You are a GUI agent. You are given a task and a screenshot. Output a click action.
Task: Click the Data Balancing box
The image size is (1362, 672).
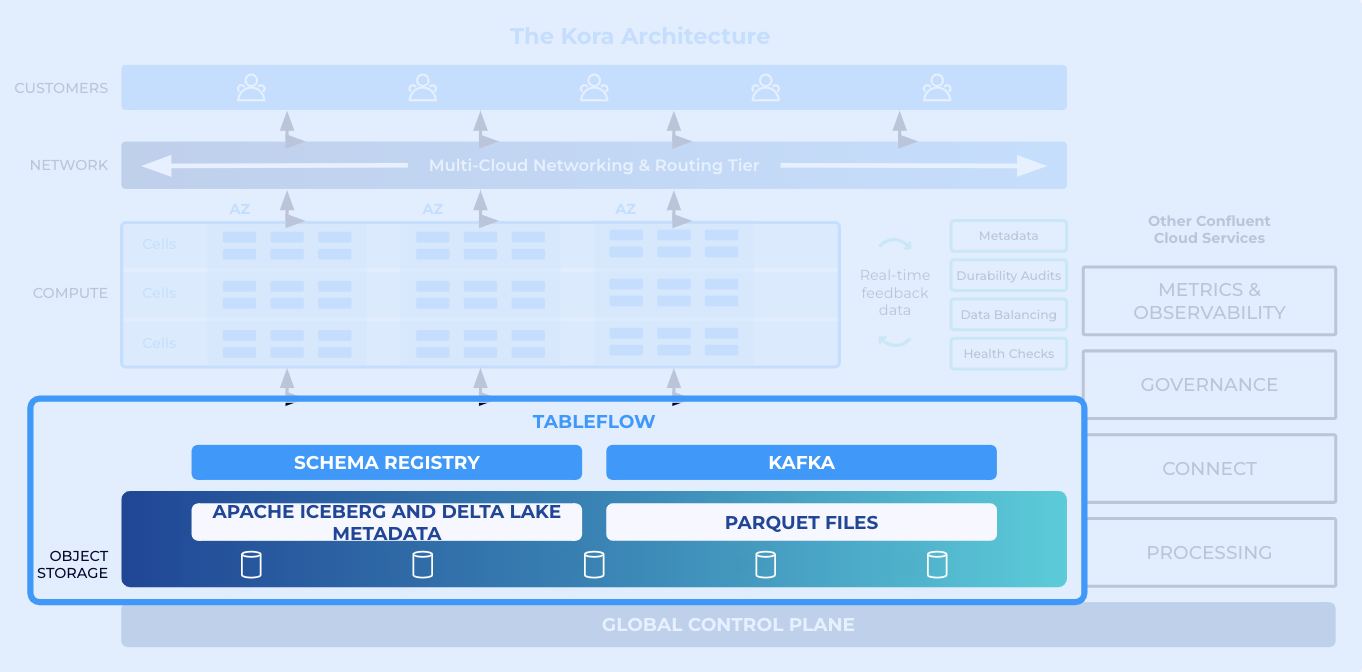pyautogui.click(x=1008, y=315)
